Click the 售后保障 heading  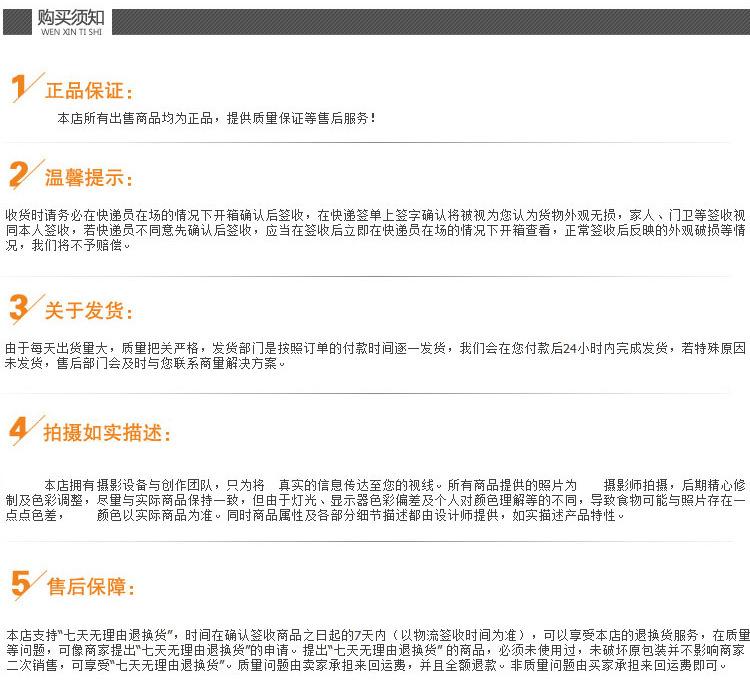pyautogui.click(x=90, y=587)
